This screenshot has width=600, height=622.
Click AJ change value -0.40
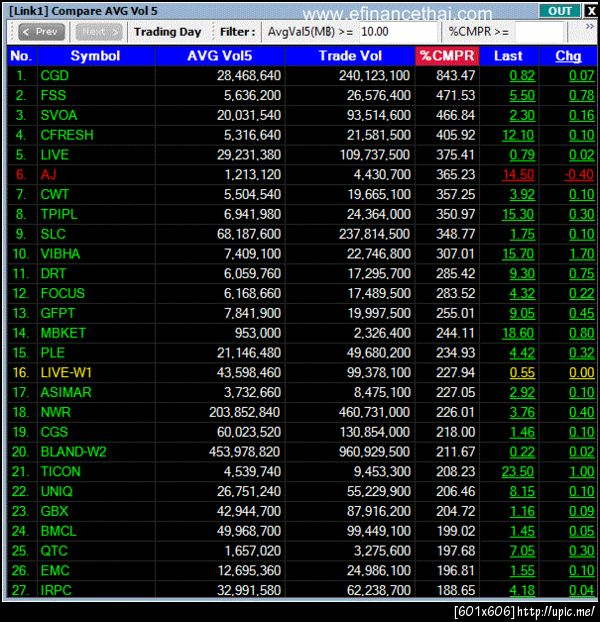point(579,175)
